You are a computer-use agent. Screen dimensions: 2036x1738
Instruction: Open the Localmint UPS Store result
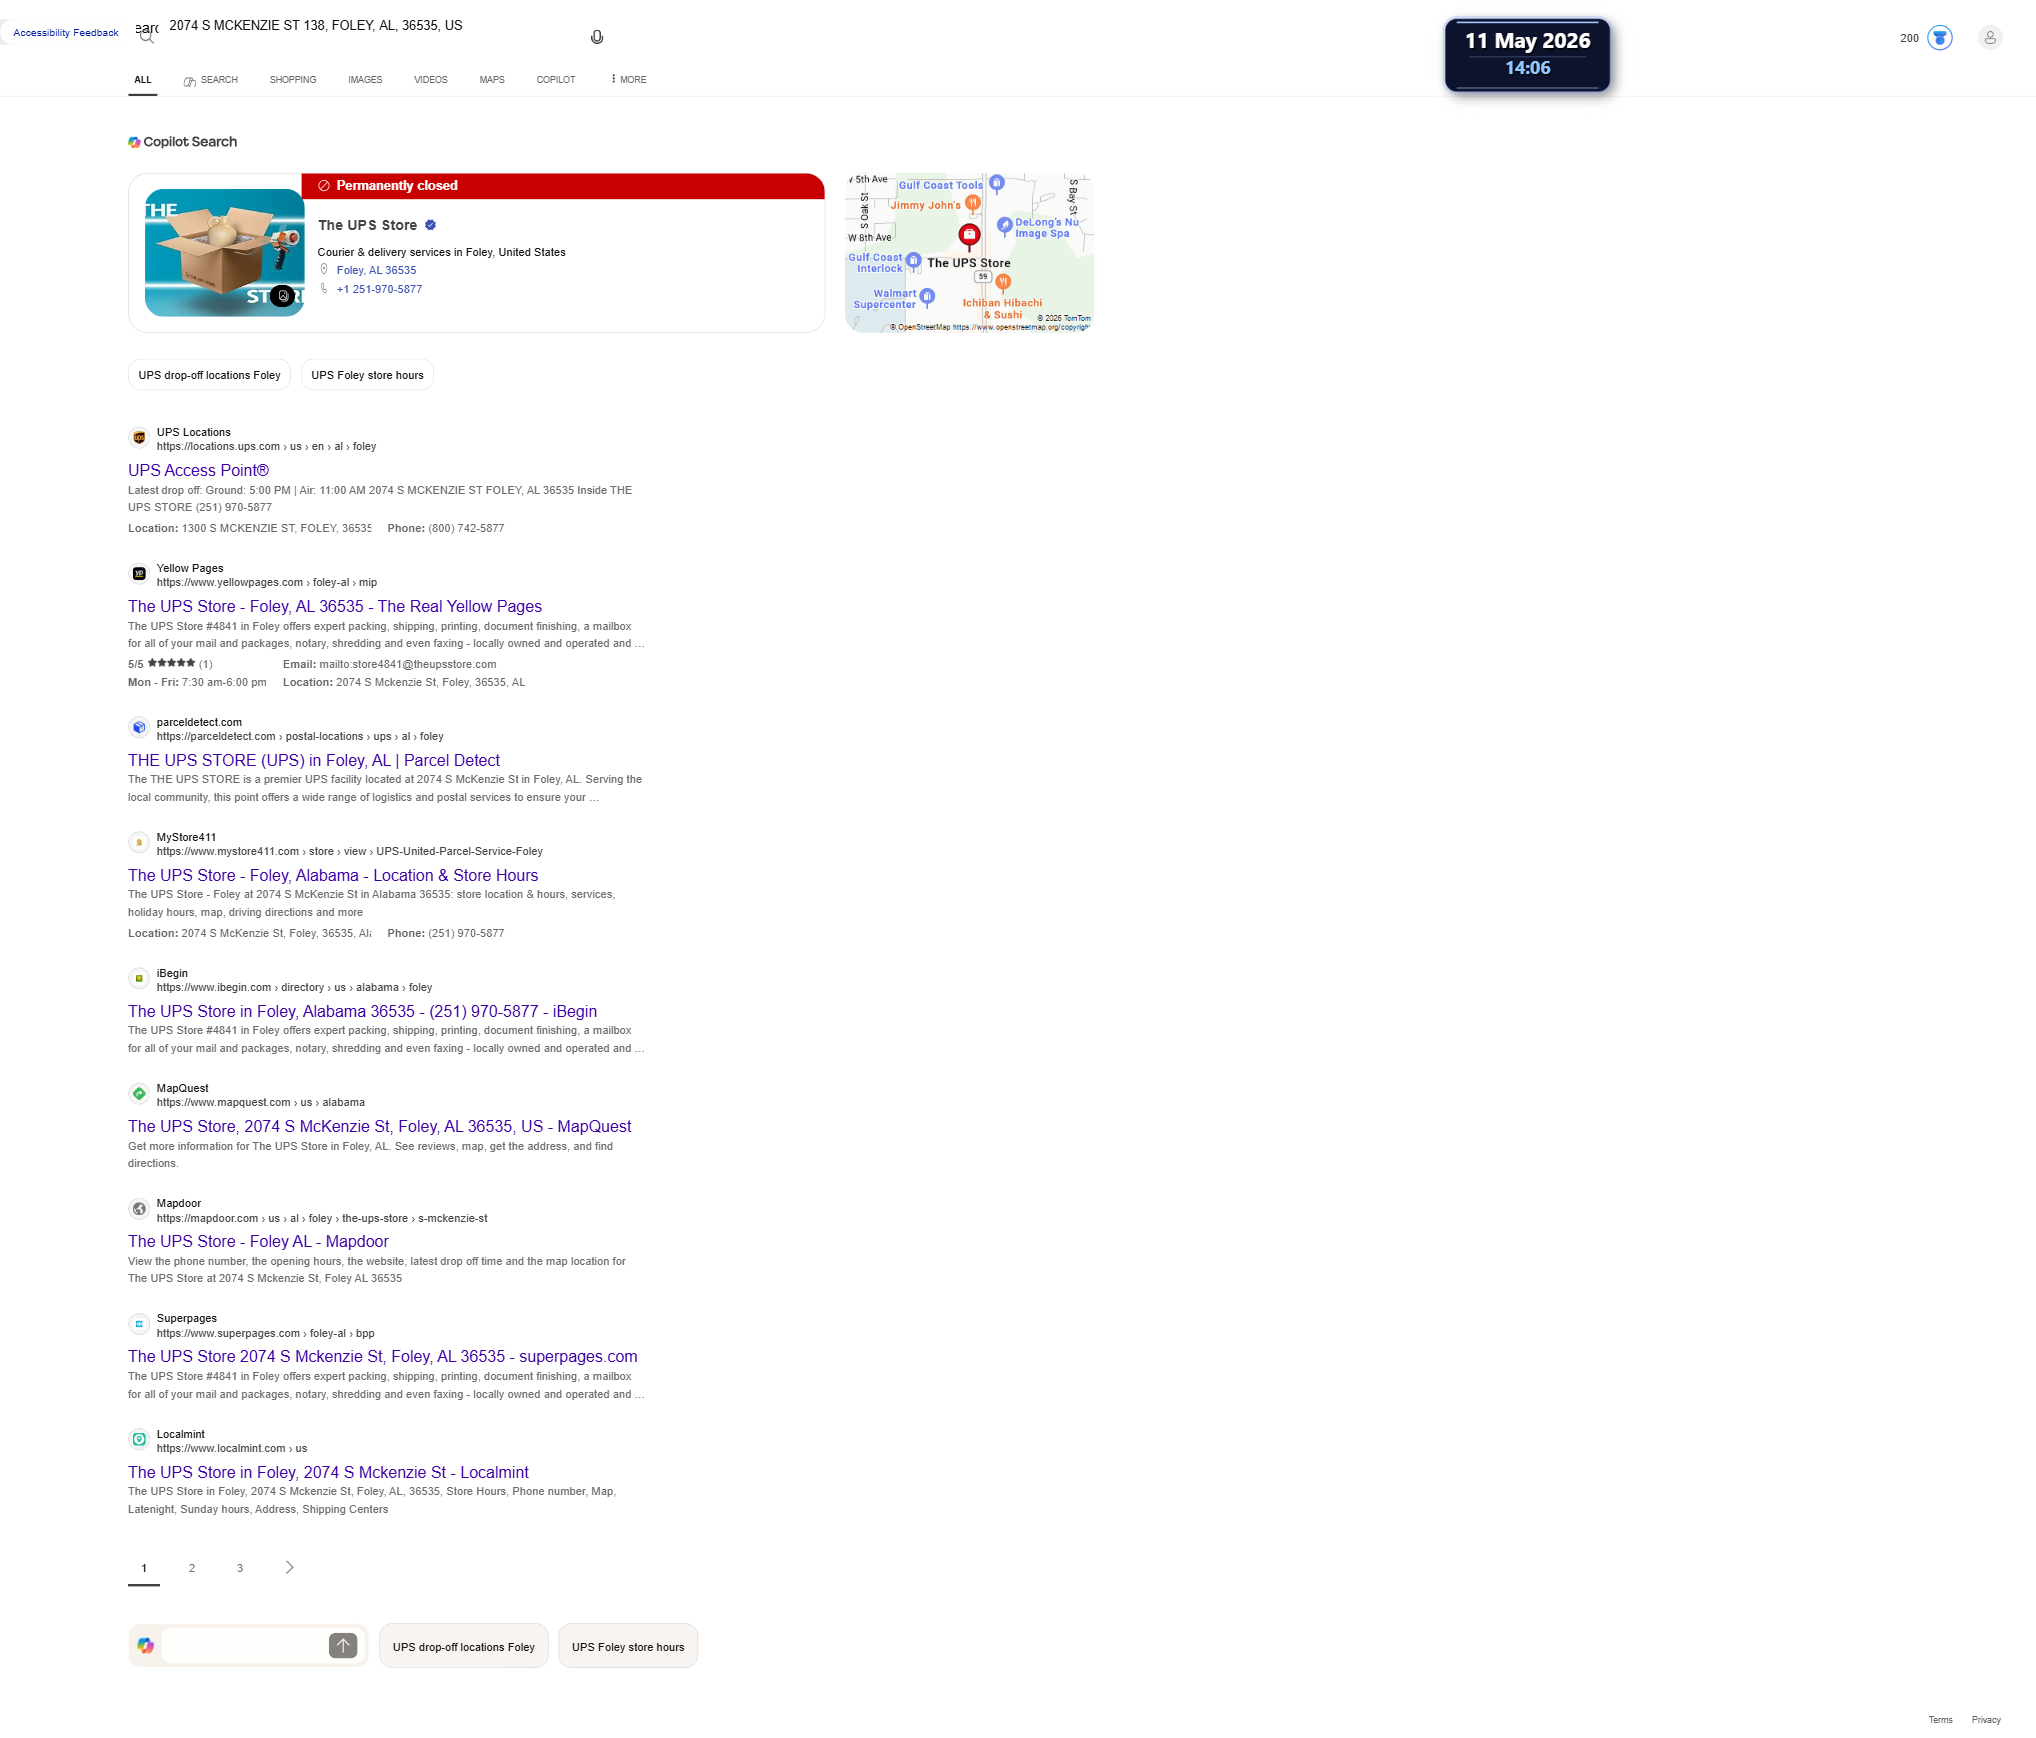click(329, 1473)
